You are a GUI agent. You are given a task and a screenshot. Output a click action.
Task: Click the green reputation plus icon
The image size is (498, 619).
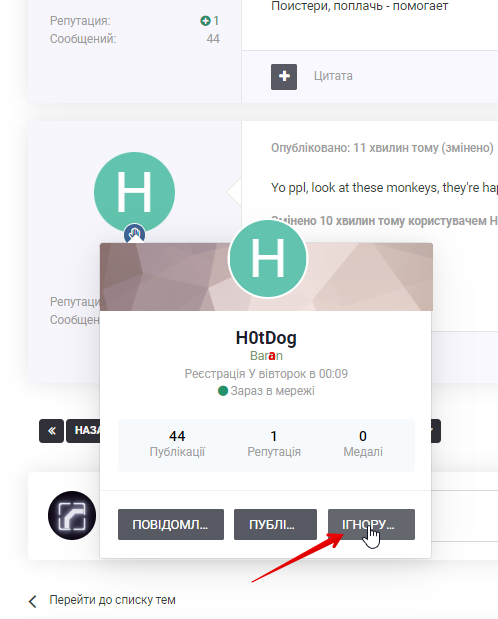click(x=205, y=21)
